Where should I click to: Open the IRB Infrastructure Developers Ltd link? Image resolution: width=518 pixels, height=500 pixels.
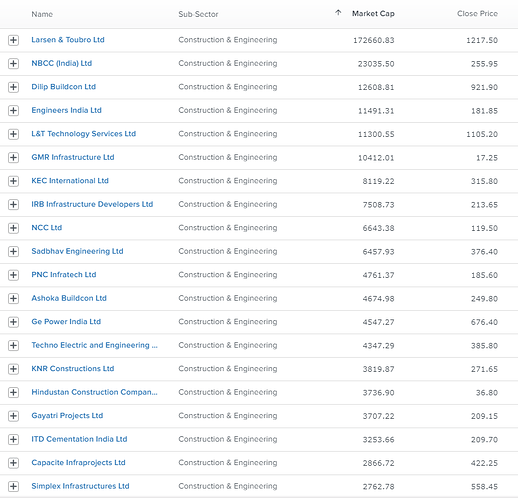(x=92, y=204)
